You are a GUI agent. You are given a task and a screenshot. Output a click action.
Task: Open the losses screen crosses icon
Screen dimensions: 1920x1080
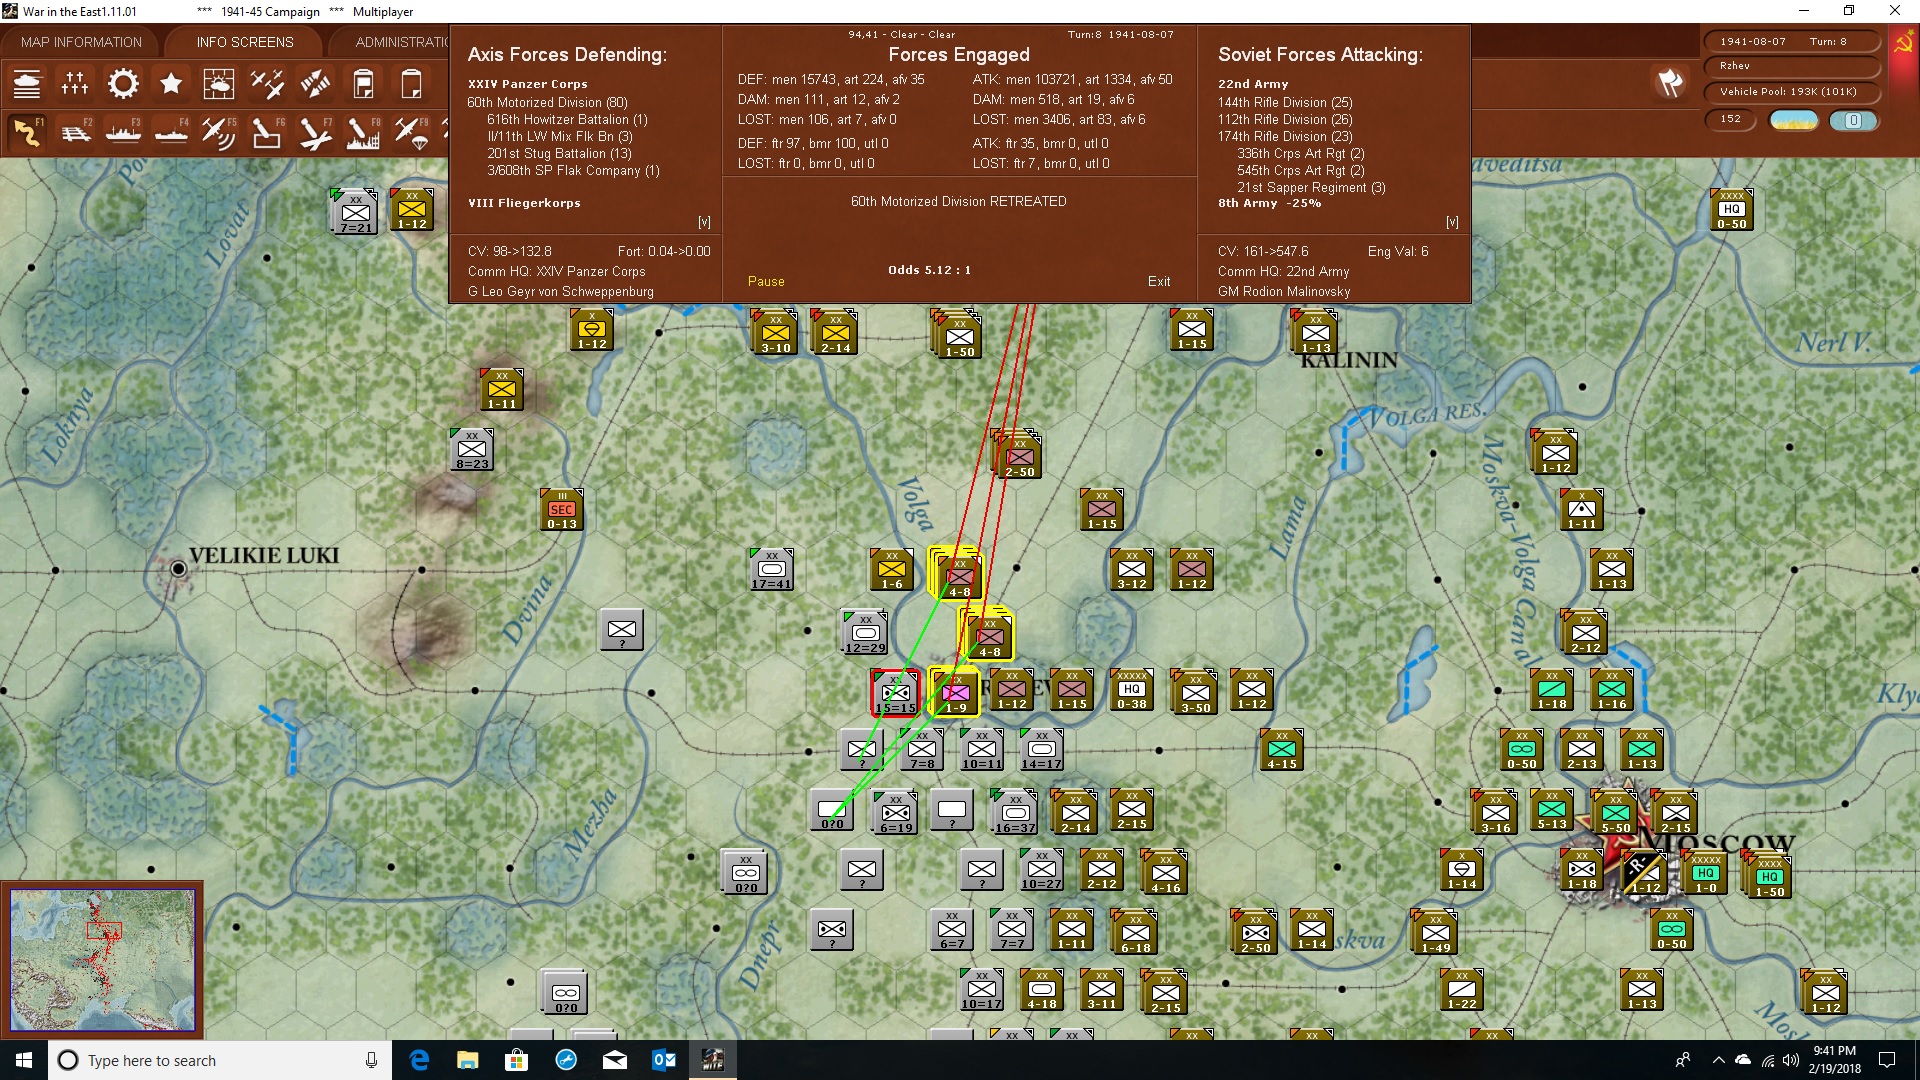(x=75, y=84)
